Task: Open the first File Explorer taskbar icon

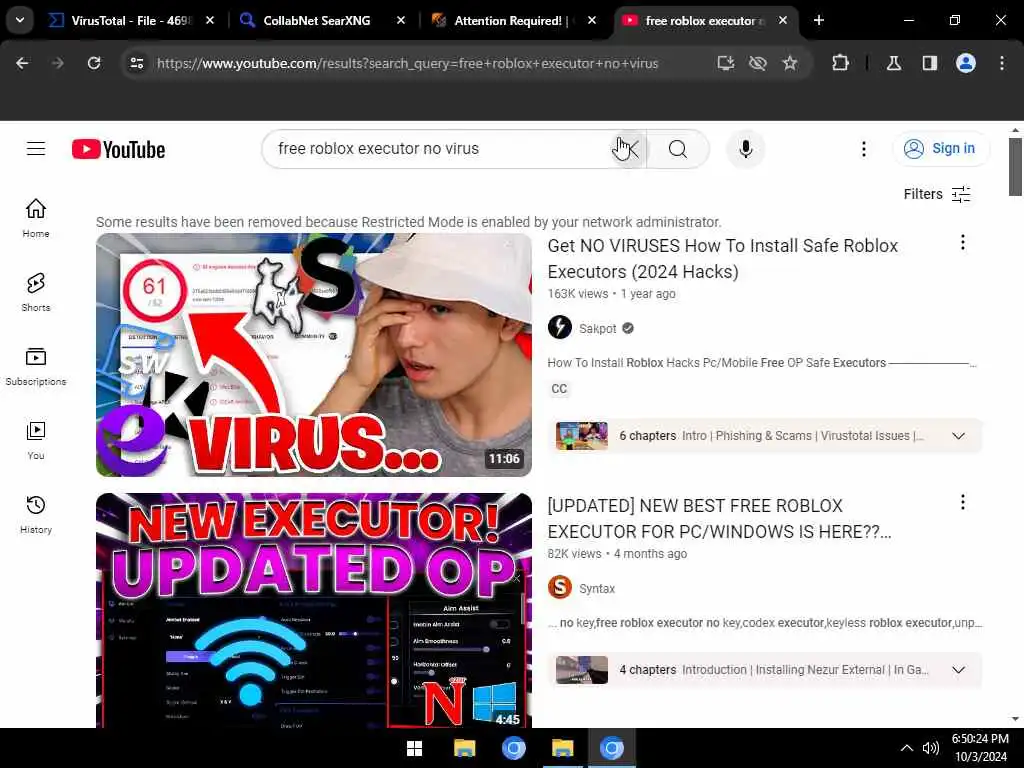Action: tap(465, 748)
